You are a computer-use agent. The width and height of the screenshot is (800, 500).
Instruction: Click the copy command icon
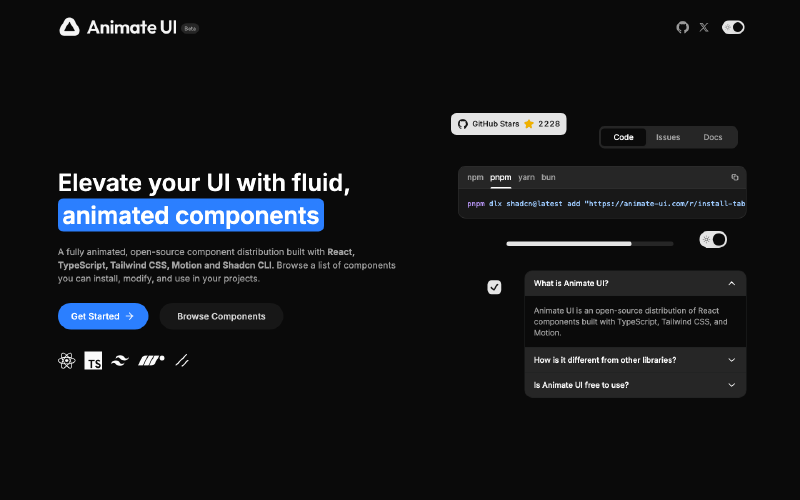pyautogui.click(x=735, y=177)
